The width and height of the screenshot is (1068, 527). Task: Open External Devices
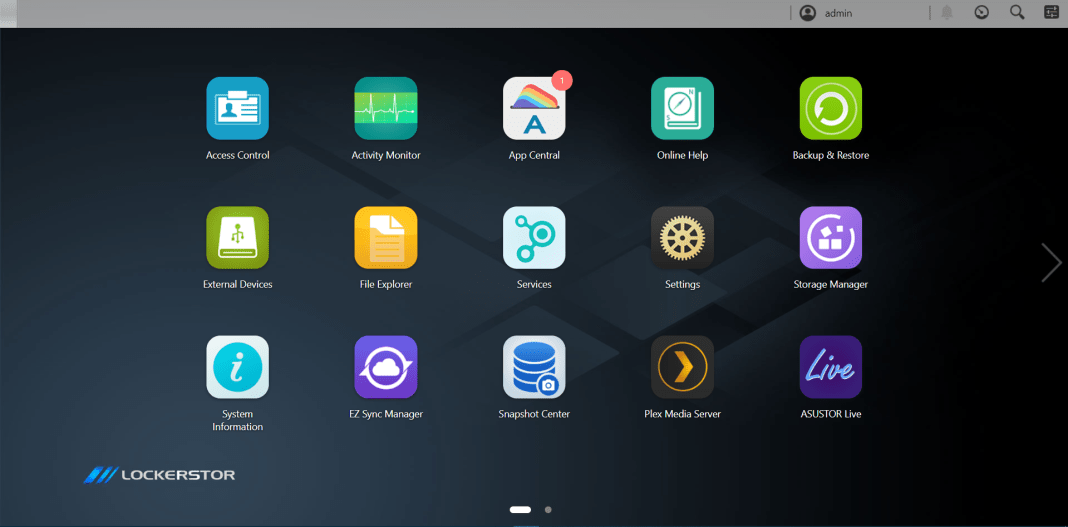coord(238,238)
